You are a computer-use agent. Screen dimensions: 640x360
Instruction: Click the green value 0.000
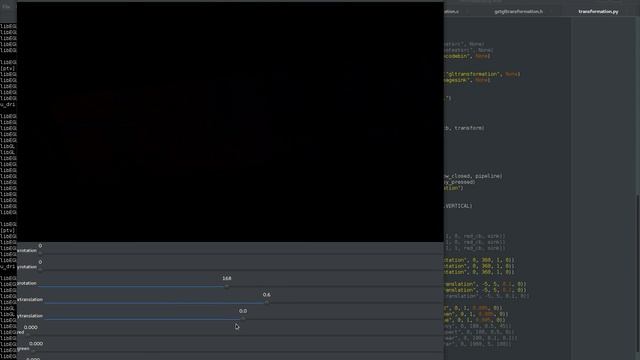click(x=36, y=344)
